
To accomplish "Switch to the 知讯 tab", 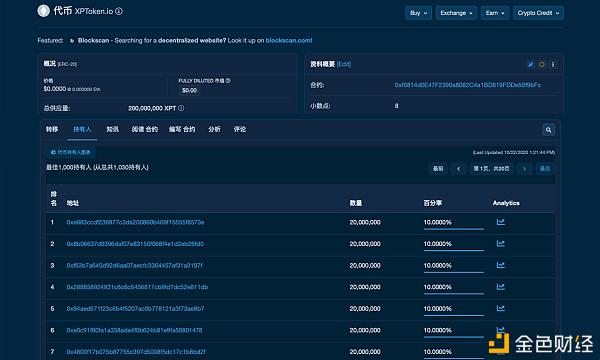I will coord(112,129).
